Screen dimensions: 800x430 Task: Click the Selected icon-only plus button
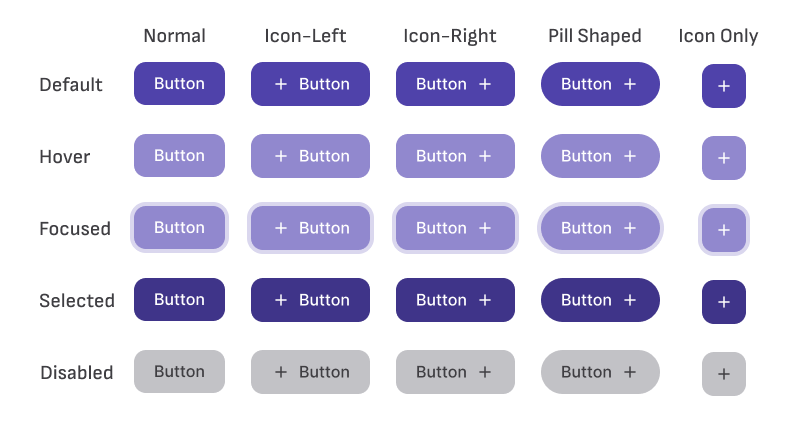click(x=724, y=302)
